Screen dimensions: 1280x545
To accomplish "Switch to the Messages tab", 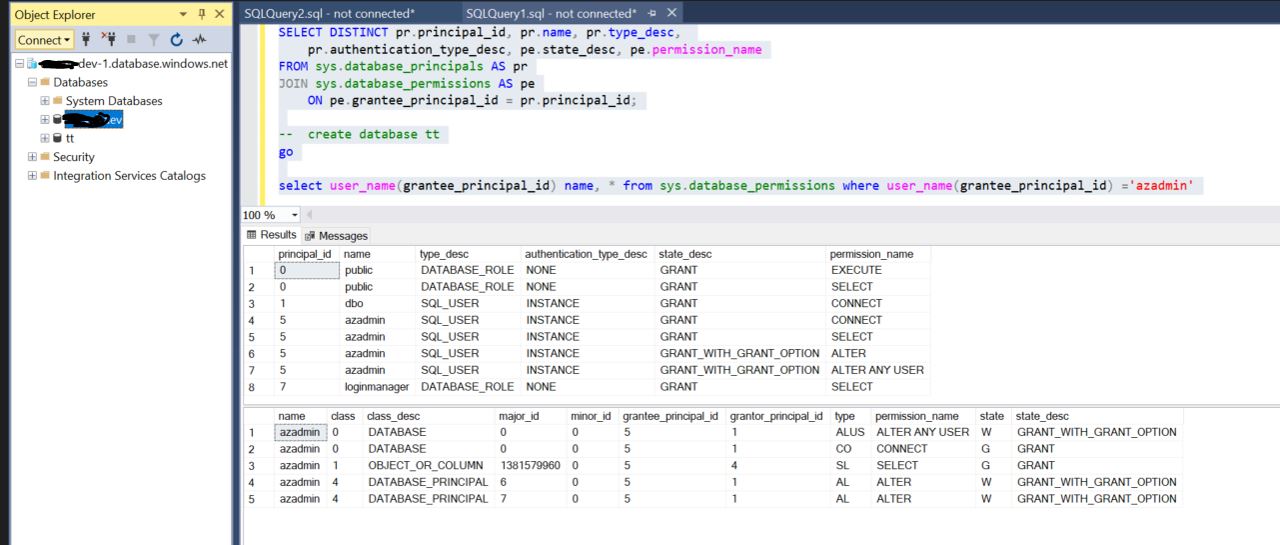I will [x=337, y=236].
